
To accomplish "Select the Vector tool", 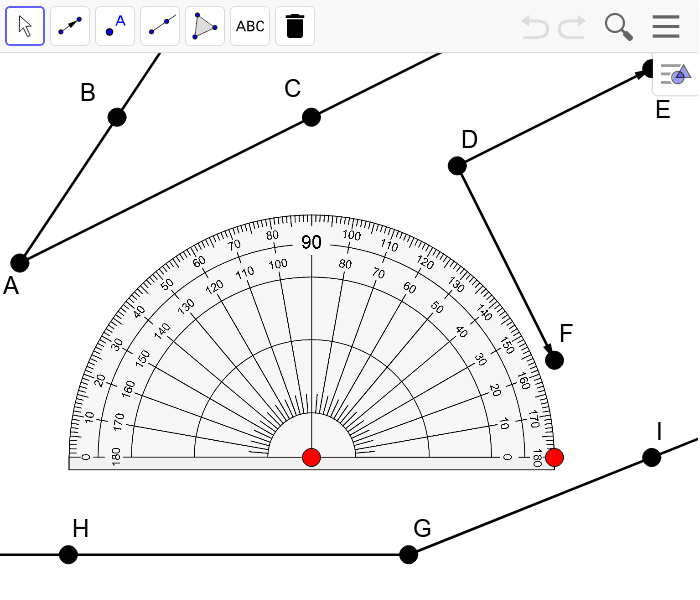I will 70,26.
